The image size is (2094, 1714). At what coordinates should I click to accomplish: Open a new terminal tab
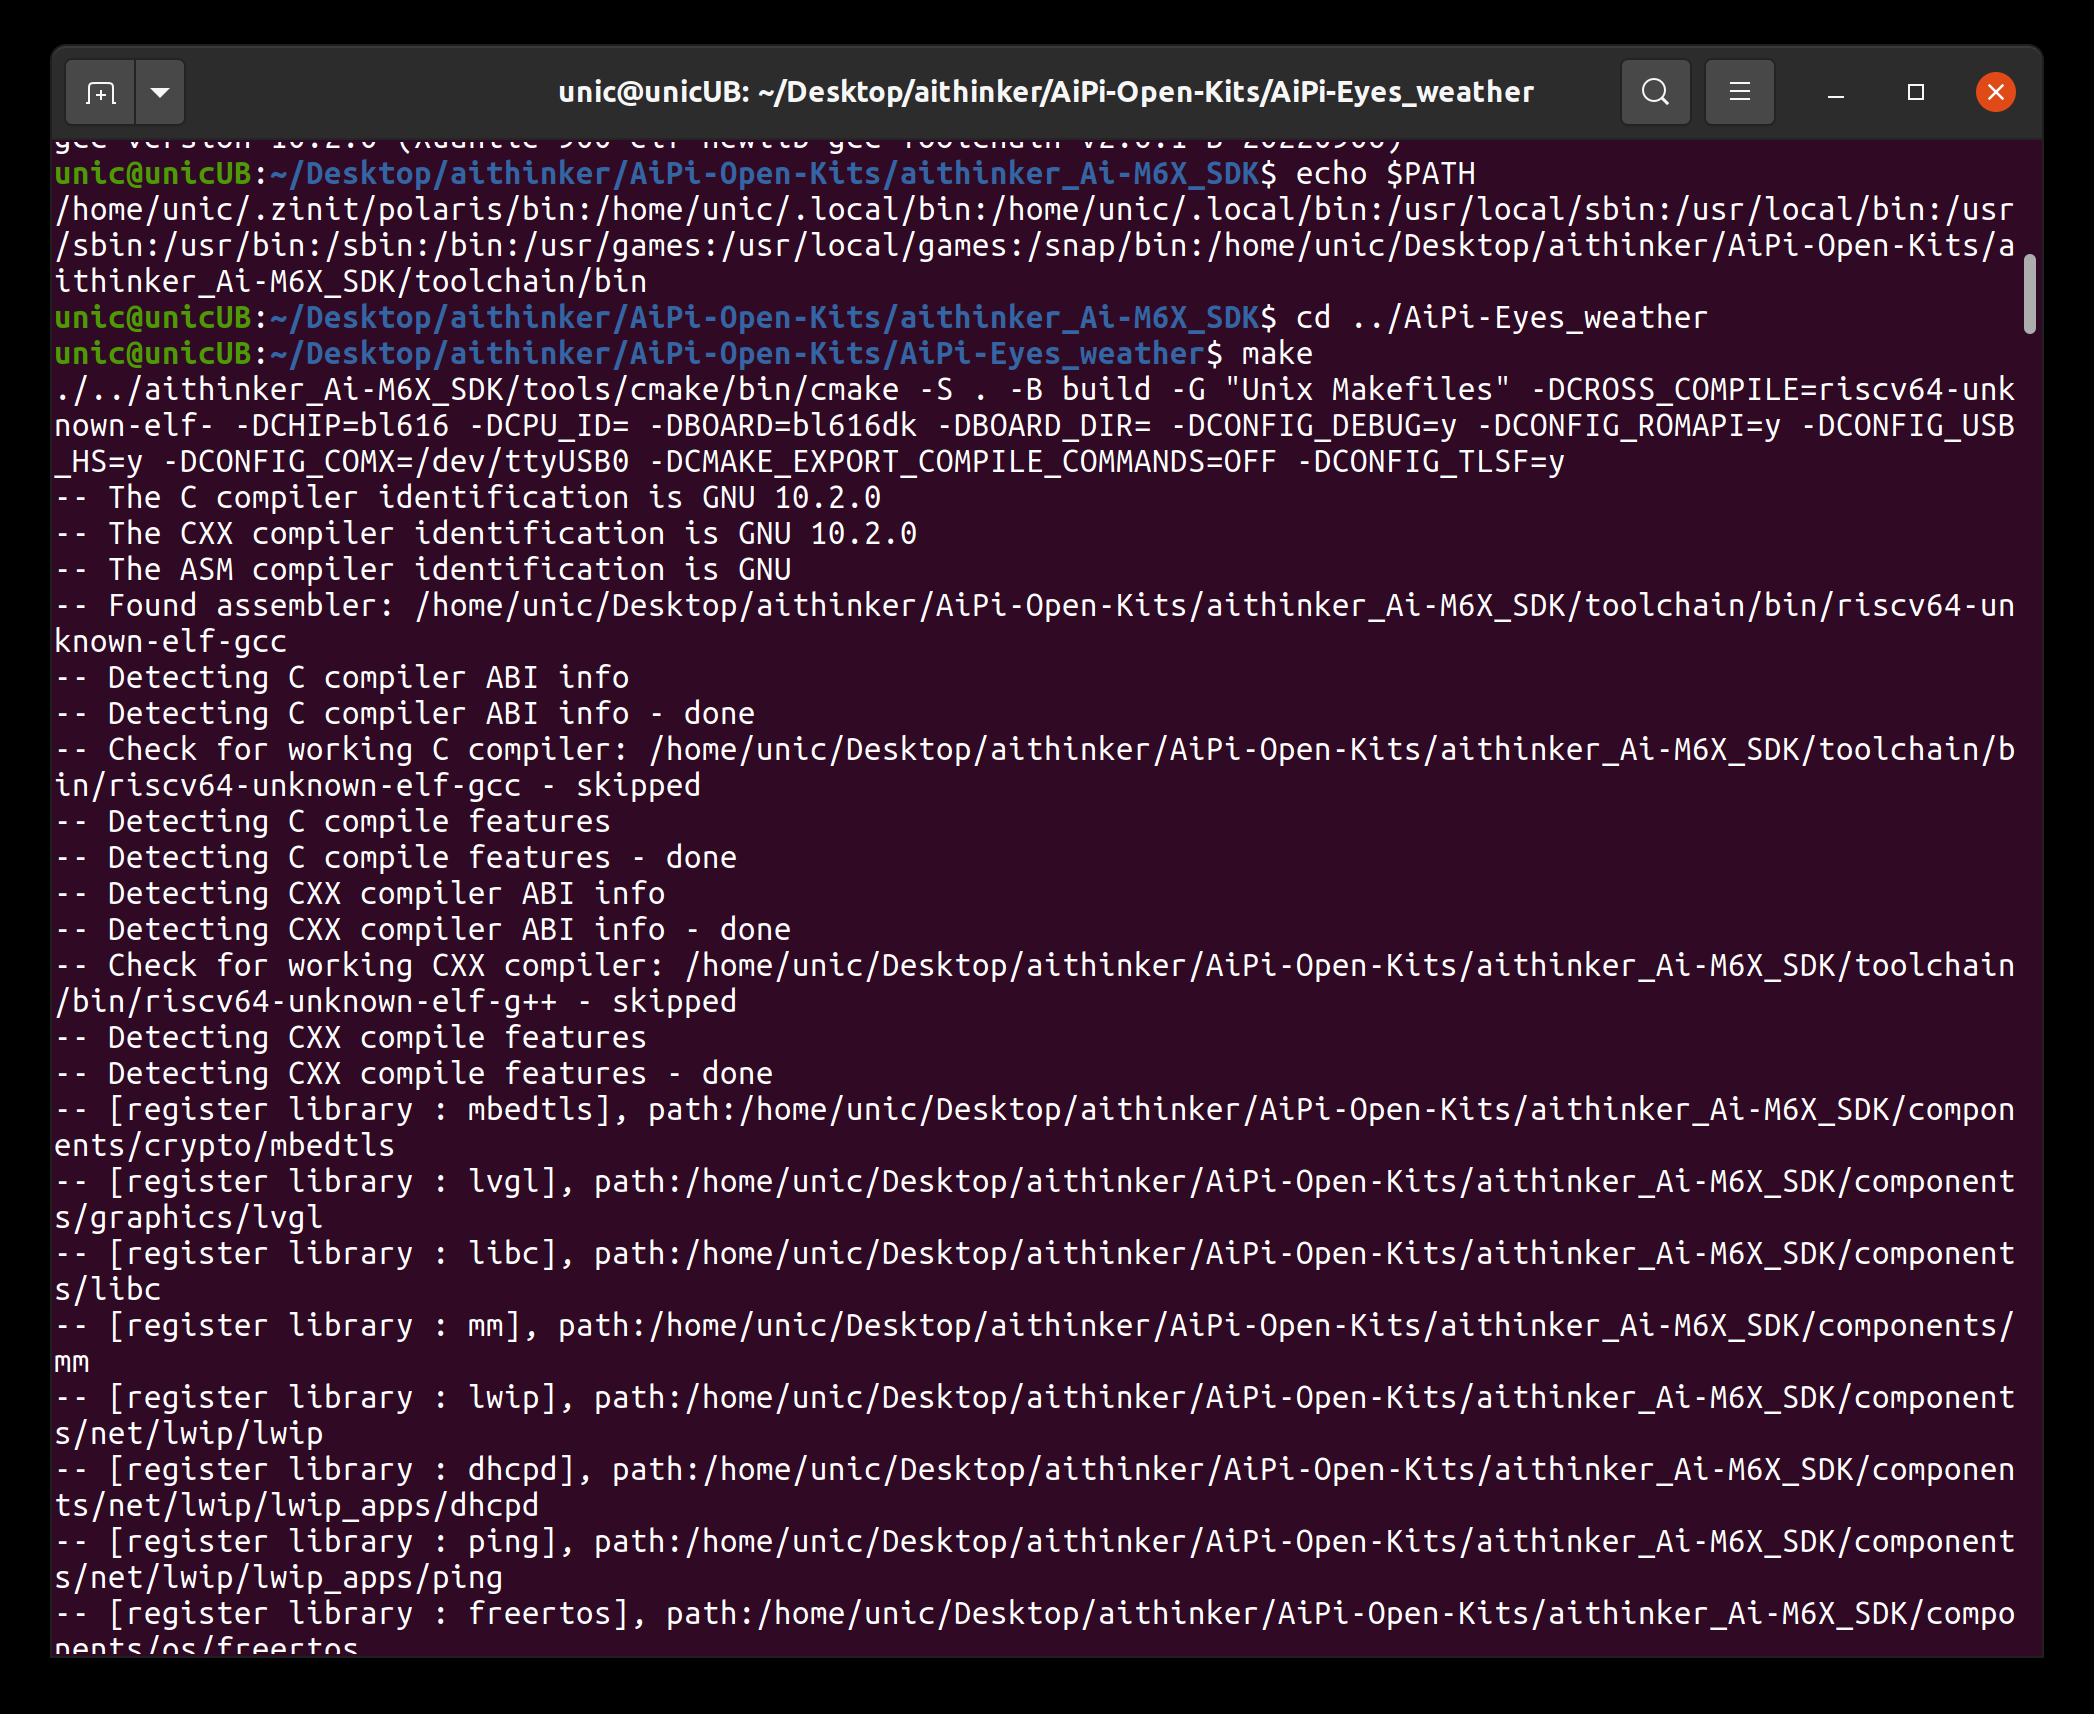click(100, 92)
